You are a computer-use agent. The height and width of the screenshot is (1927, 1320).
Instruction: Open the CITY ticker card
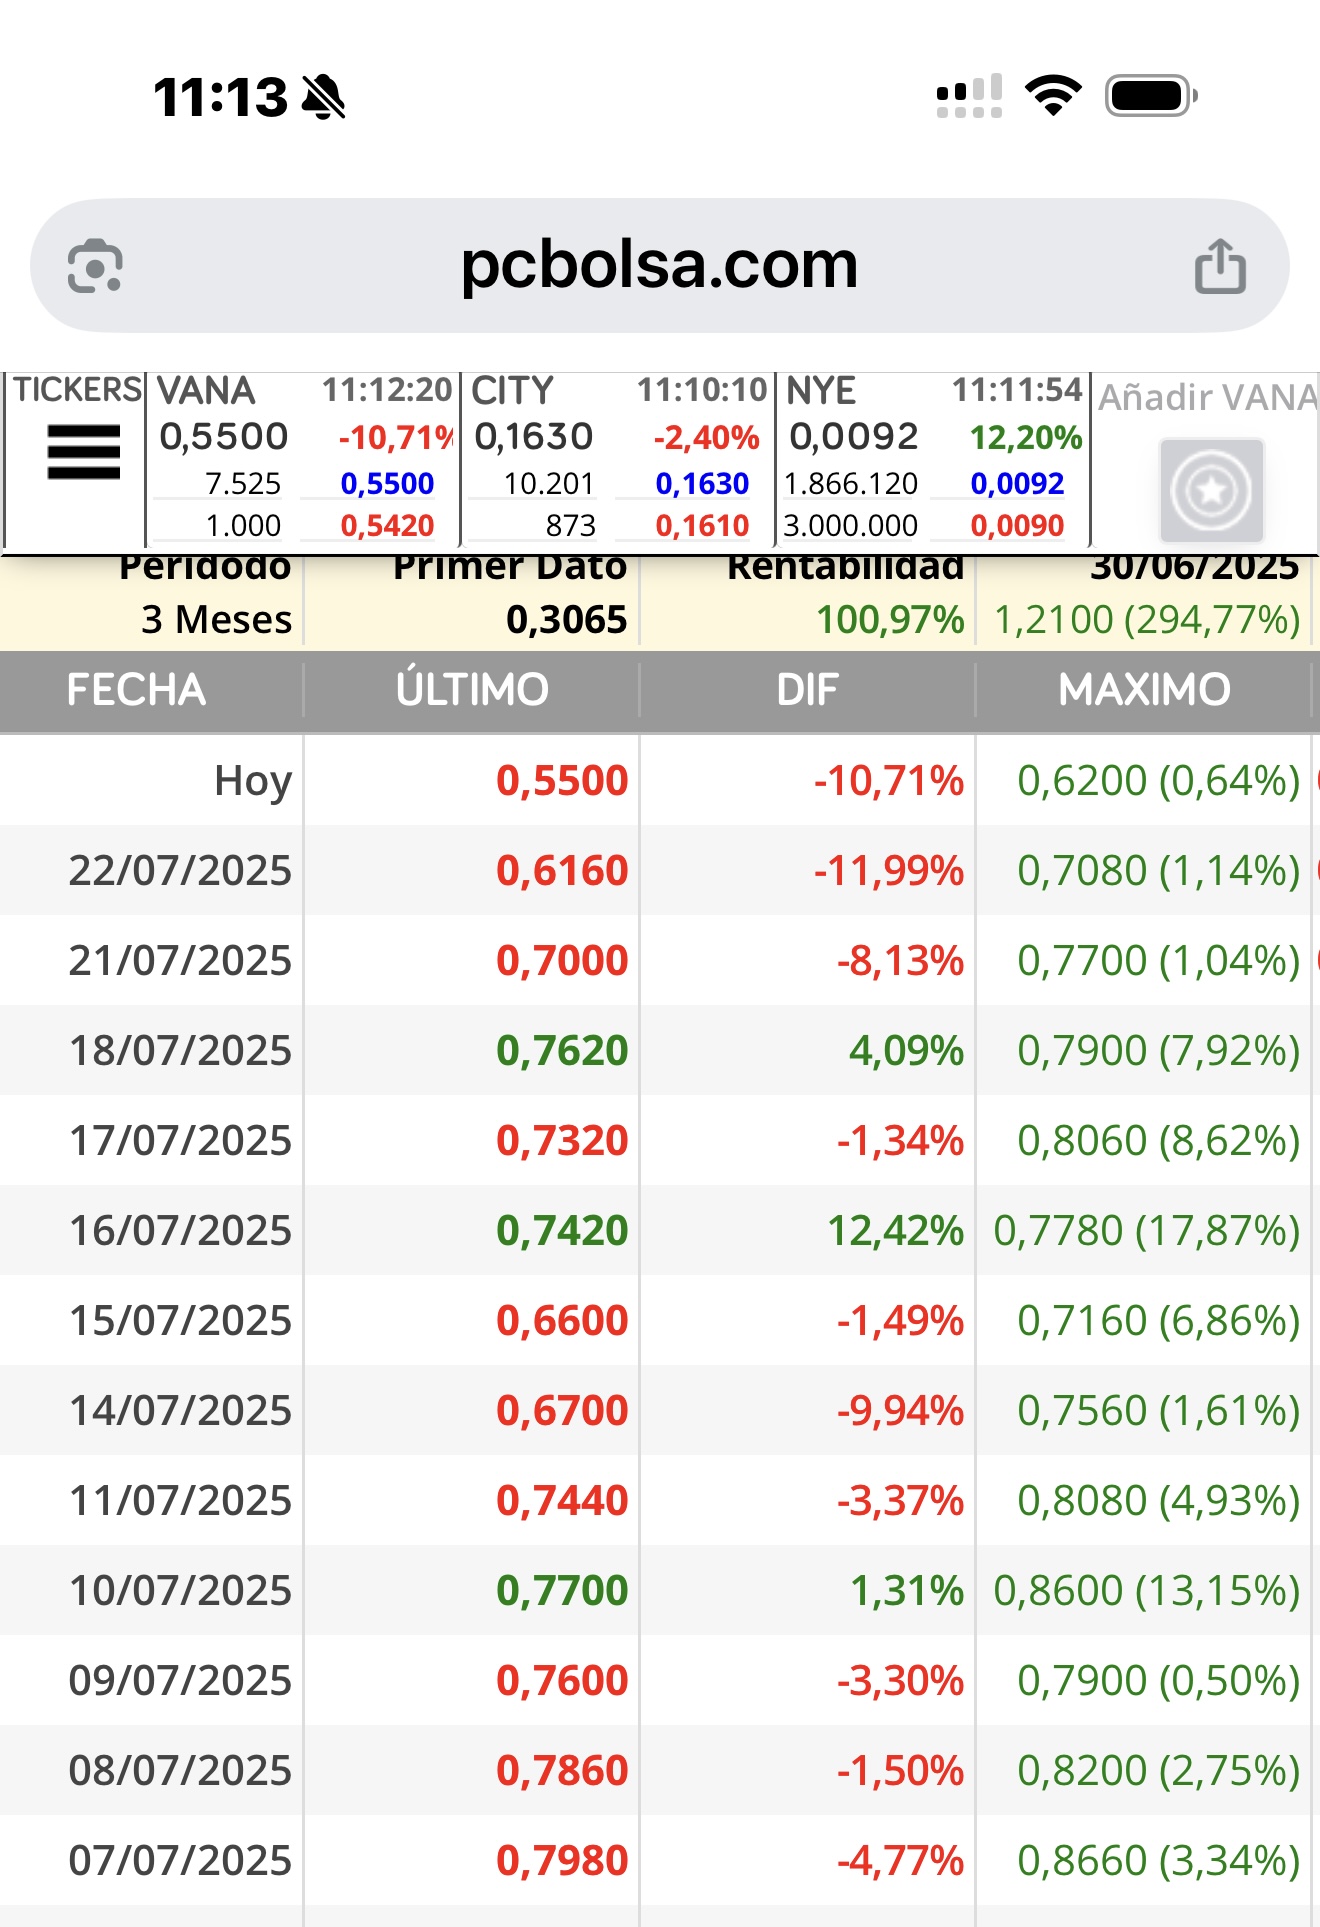618,458
